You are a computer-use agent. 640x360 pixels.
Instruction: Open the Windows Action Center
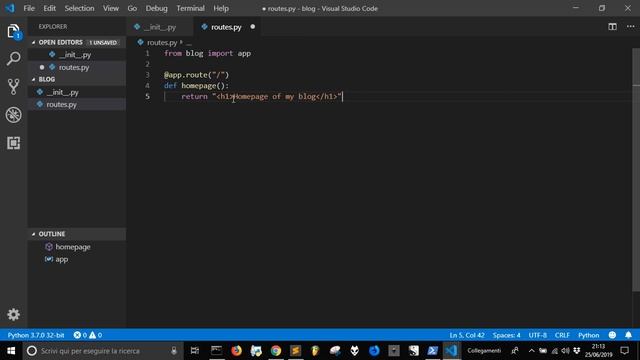[x=624, y=351]
